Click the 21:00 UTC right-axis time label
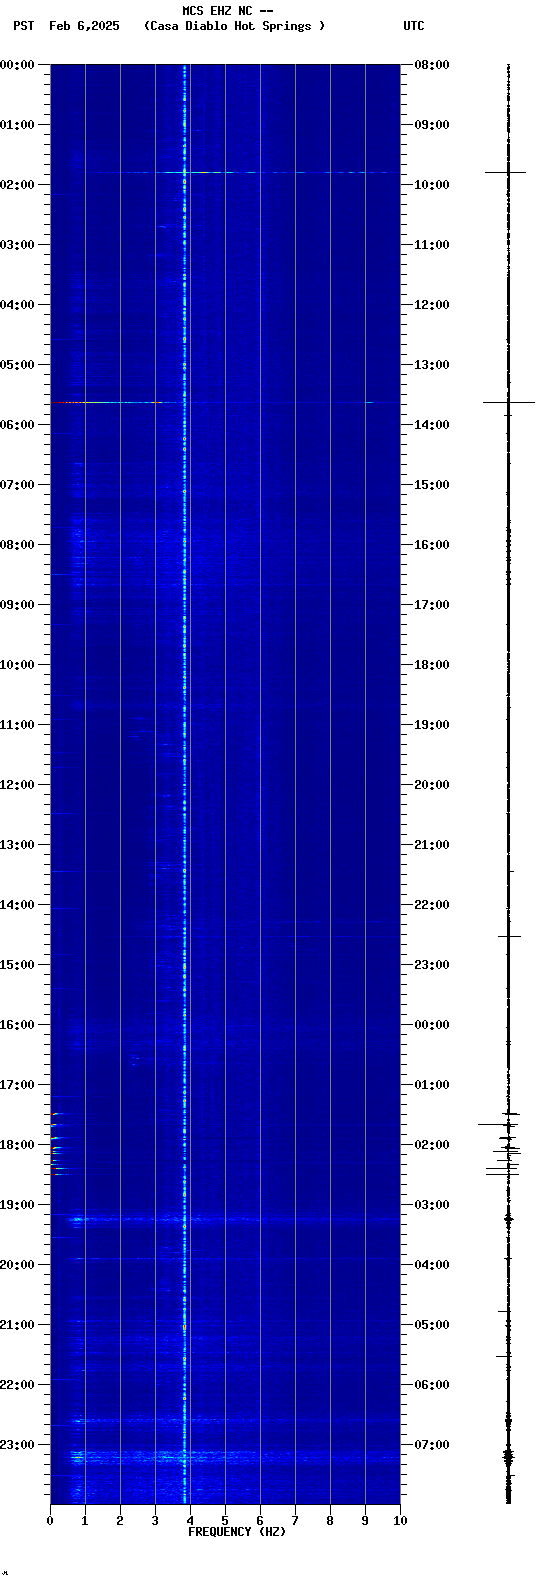The width and height of the screenshot is (552, 1584). [x=432, y=845]
